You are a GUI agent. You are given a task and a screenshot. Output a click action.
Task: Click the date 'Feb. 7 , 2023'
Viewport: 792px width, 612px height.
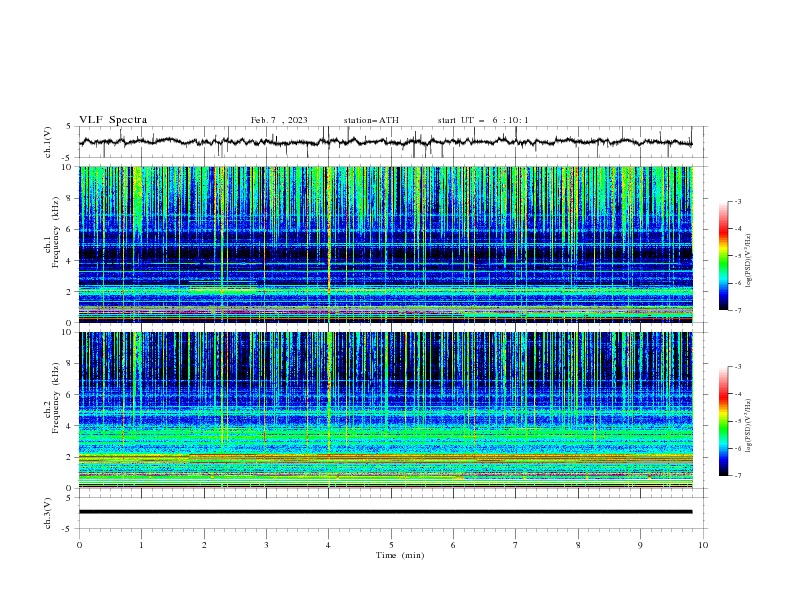click(x=279, y=120)
